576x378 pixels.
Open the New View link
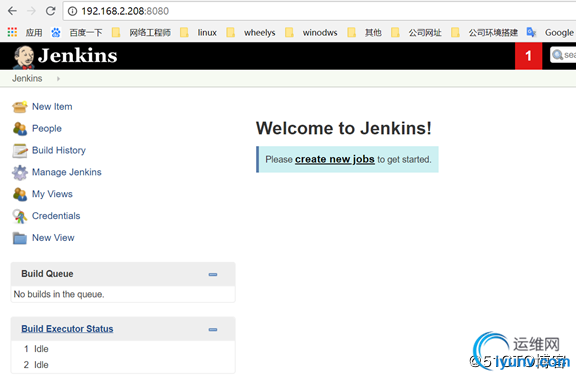click(x=53, y=238)
